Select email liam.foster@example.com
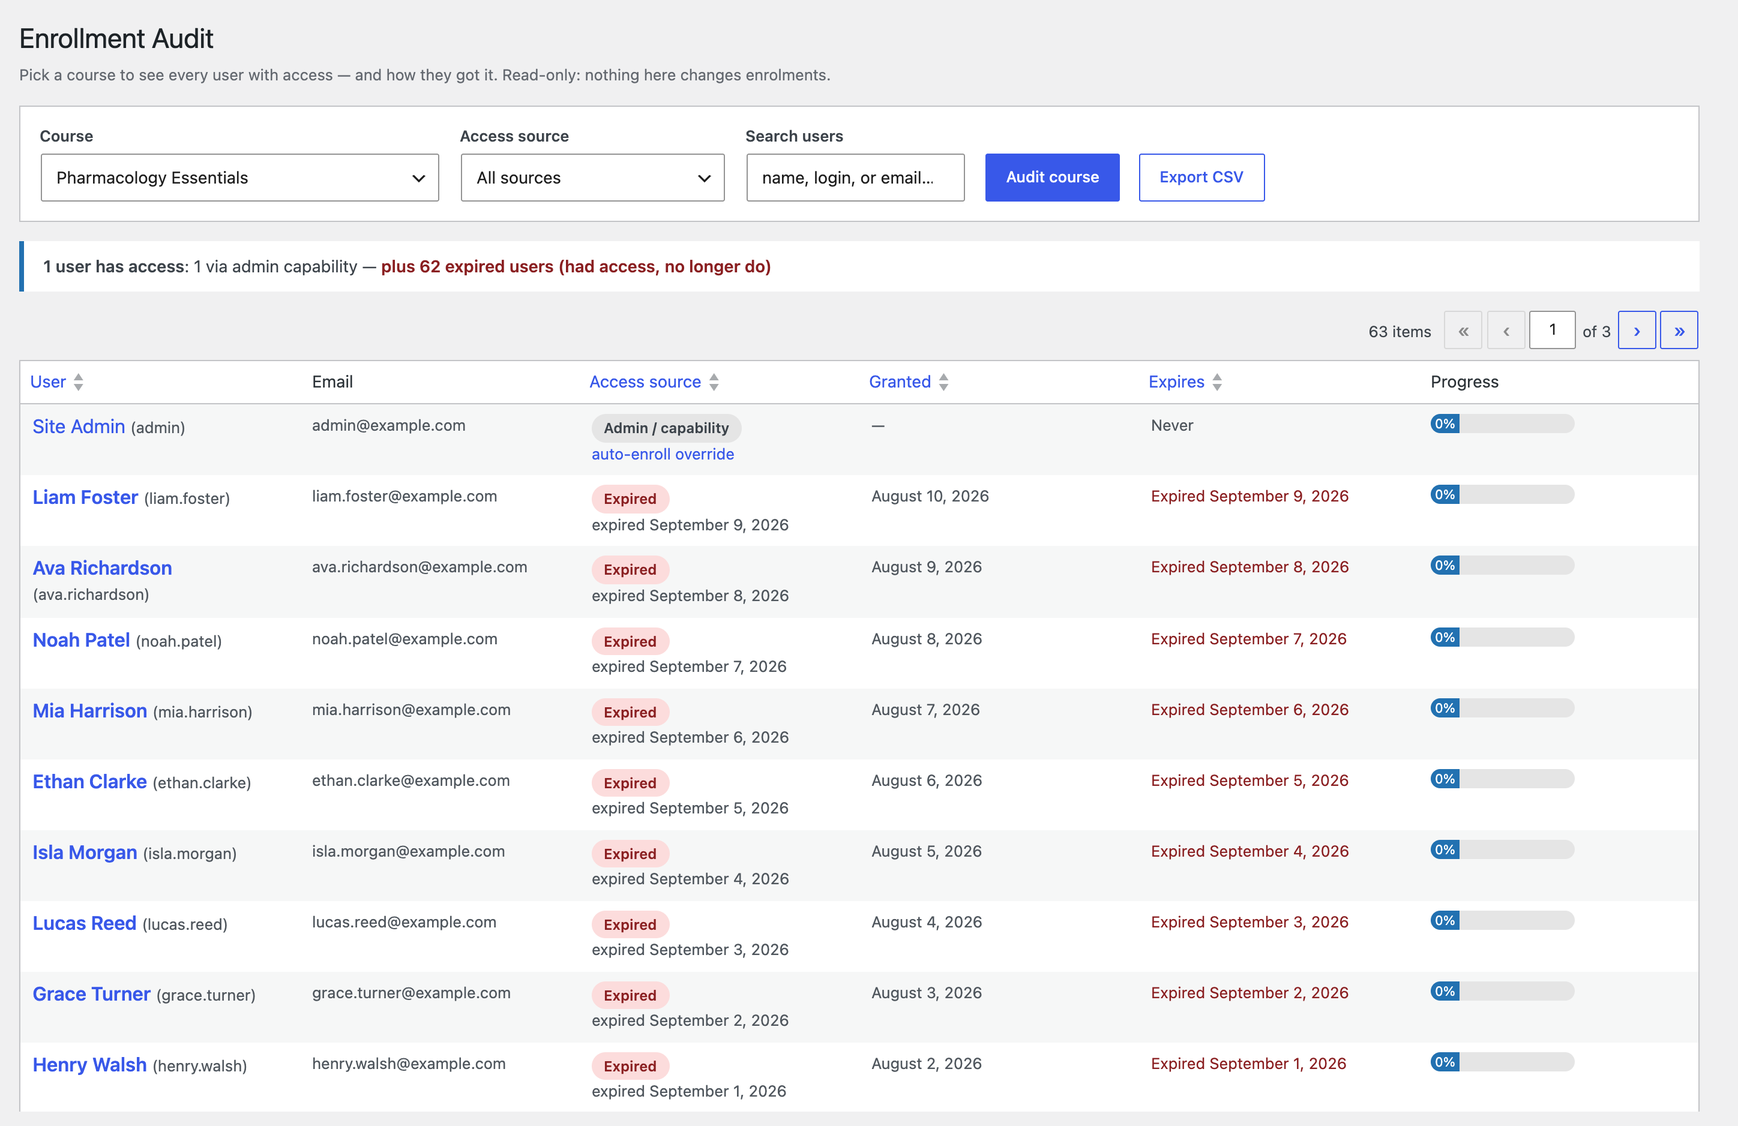Image resolution: width=1738 pixels, height=1126 pixels. pos(404,496)
